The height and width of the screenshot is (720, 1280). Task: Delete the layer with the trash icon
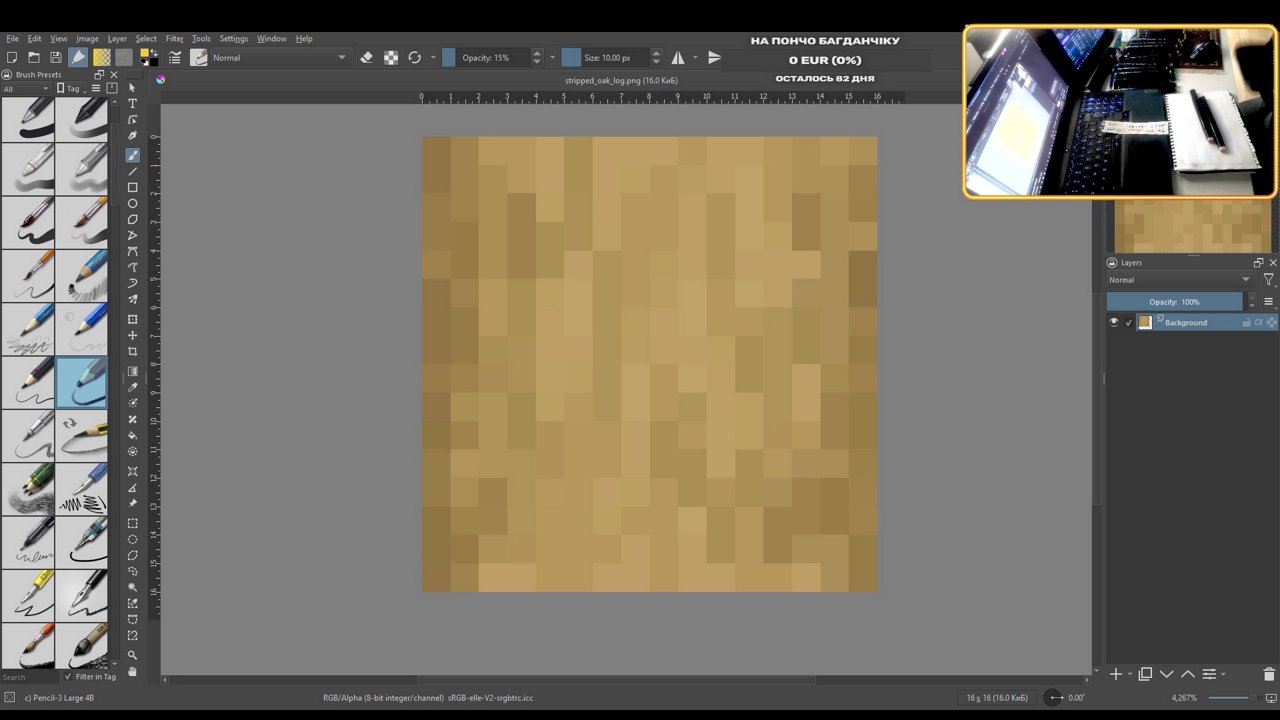1269,674
